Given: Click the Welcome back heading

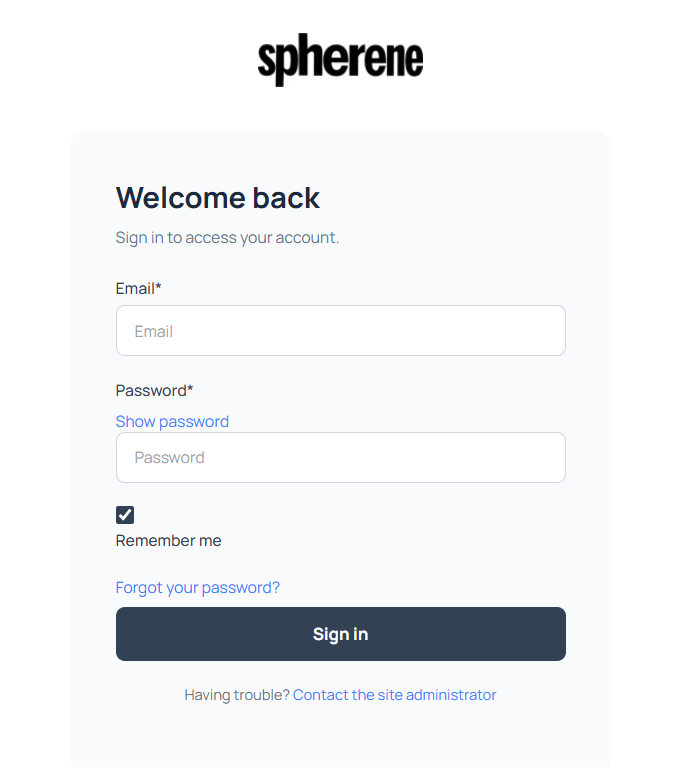Looking at the screenshot, I should point(218,198).
